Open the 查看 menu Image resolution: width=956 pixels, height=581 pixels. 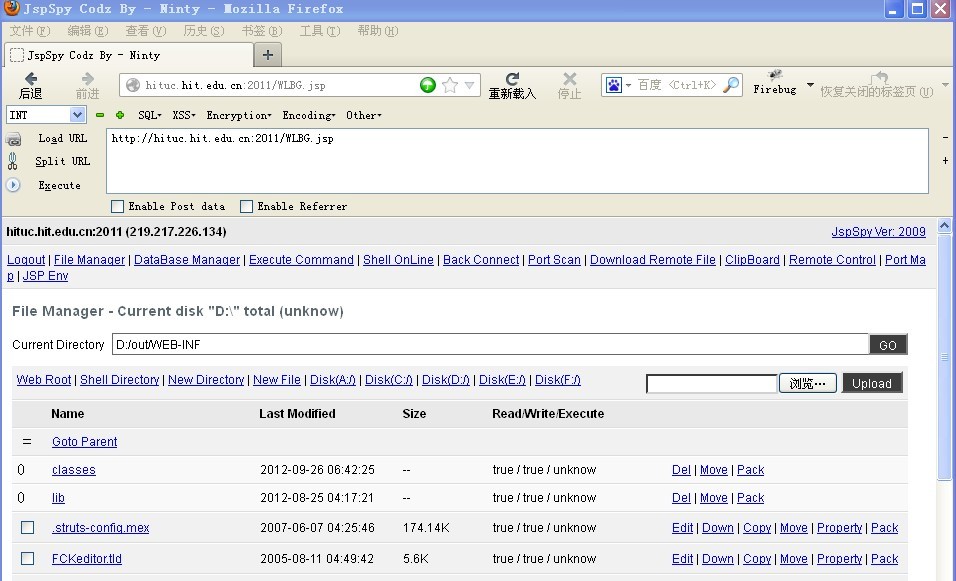point(146,31)
